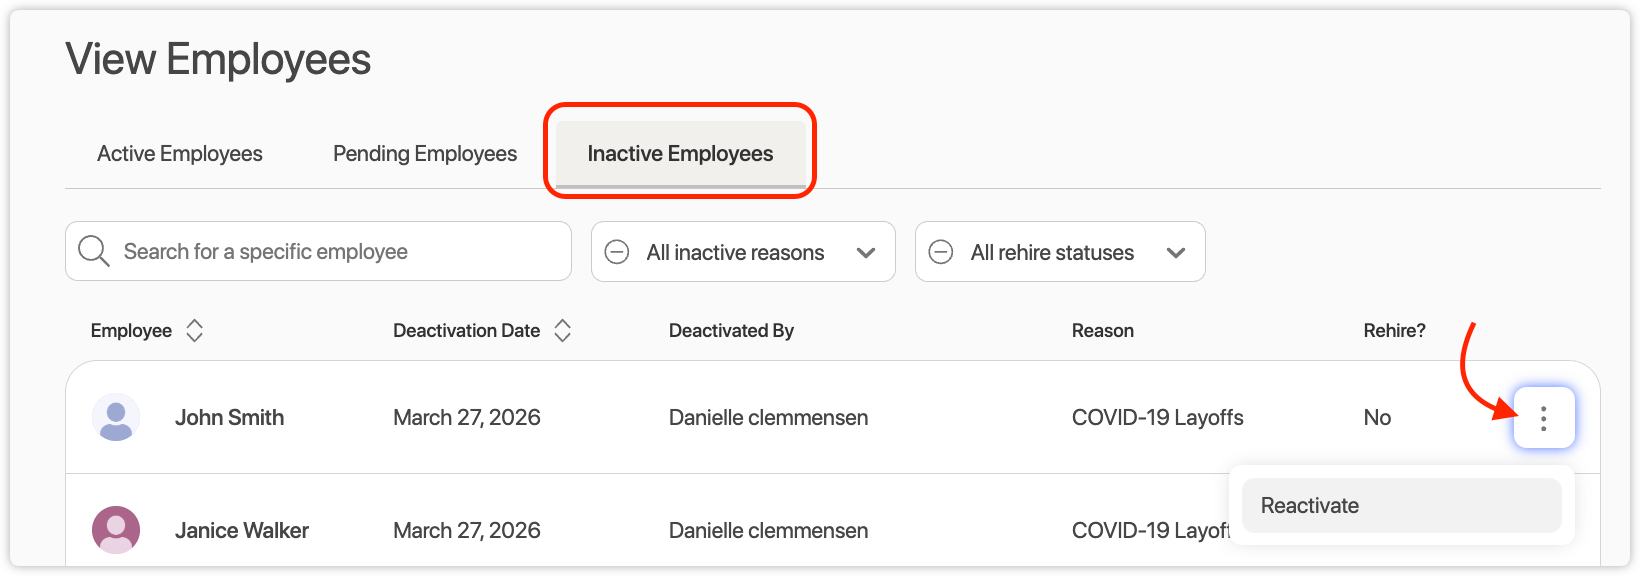Click the chevron on inactive reasons filter
The height and width of the screenshot is (576, 1640).
coord(866,253)
